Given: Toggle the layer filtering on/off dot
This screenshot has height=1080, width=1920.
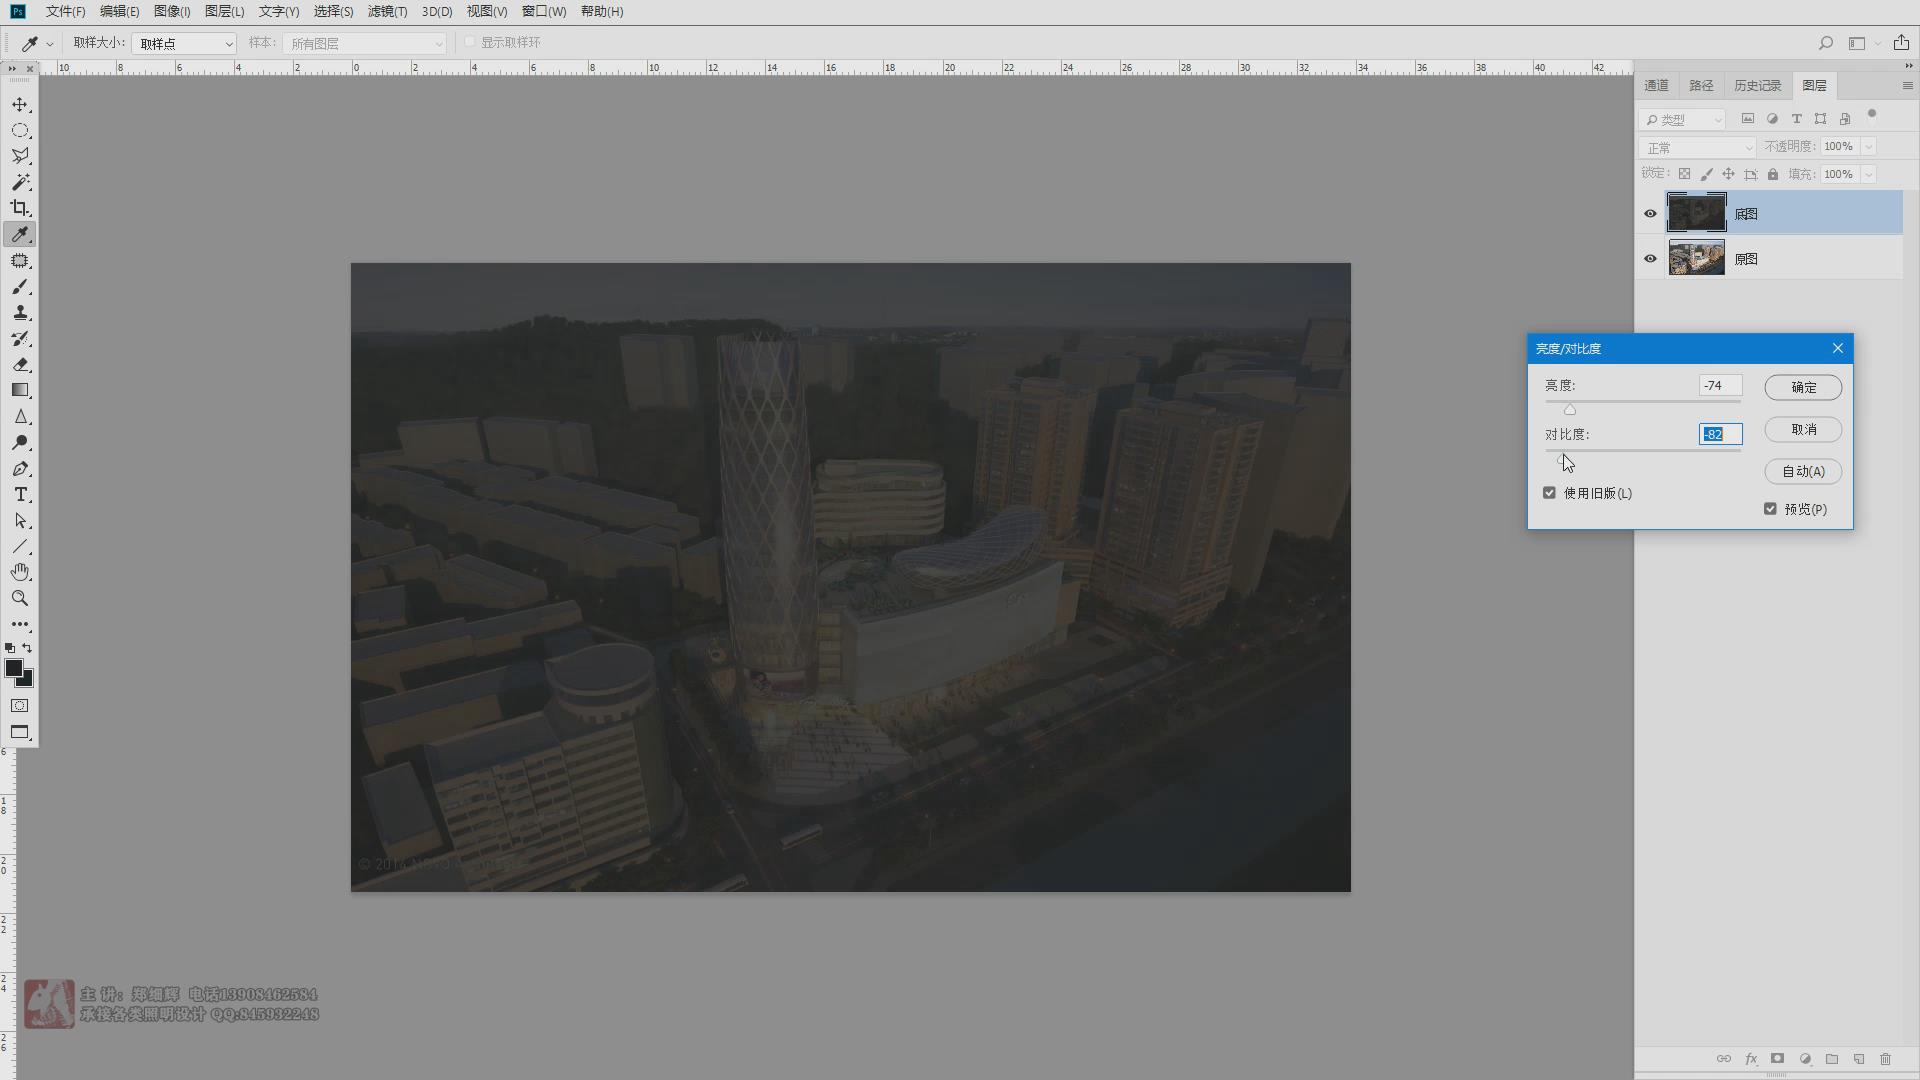Looking at the screenshot, I should 1872,115.
